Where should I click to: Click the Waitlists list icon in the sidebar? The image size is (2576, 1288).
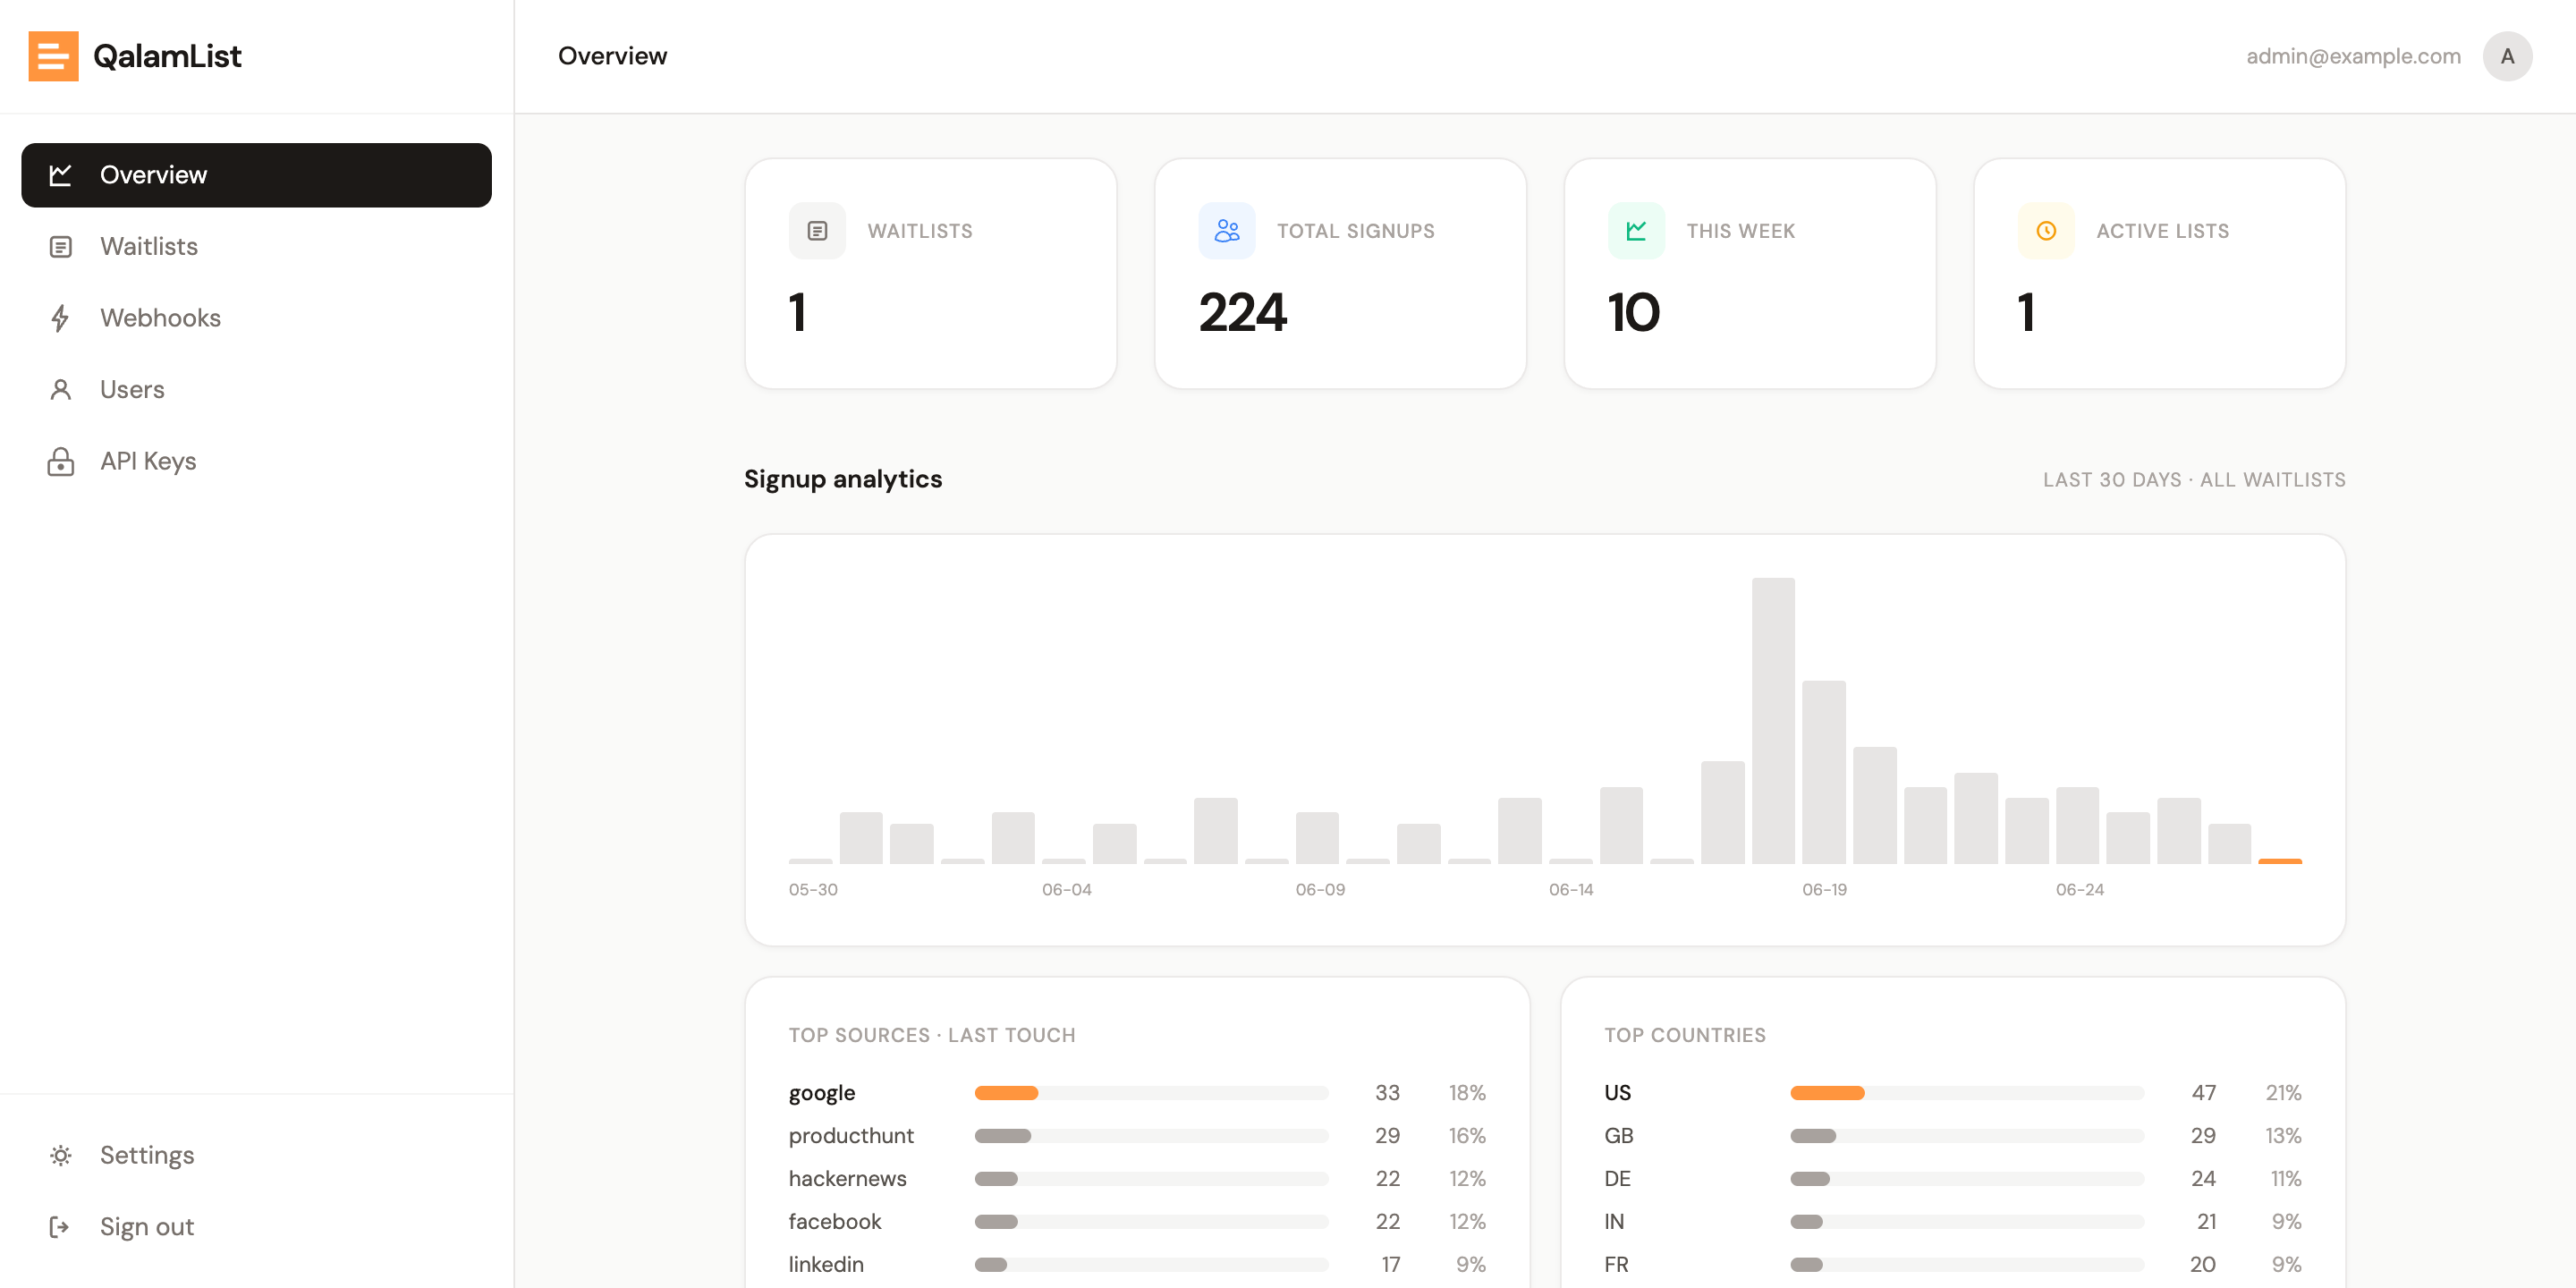61,247
